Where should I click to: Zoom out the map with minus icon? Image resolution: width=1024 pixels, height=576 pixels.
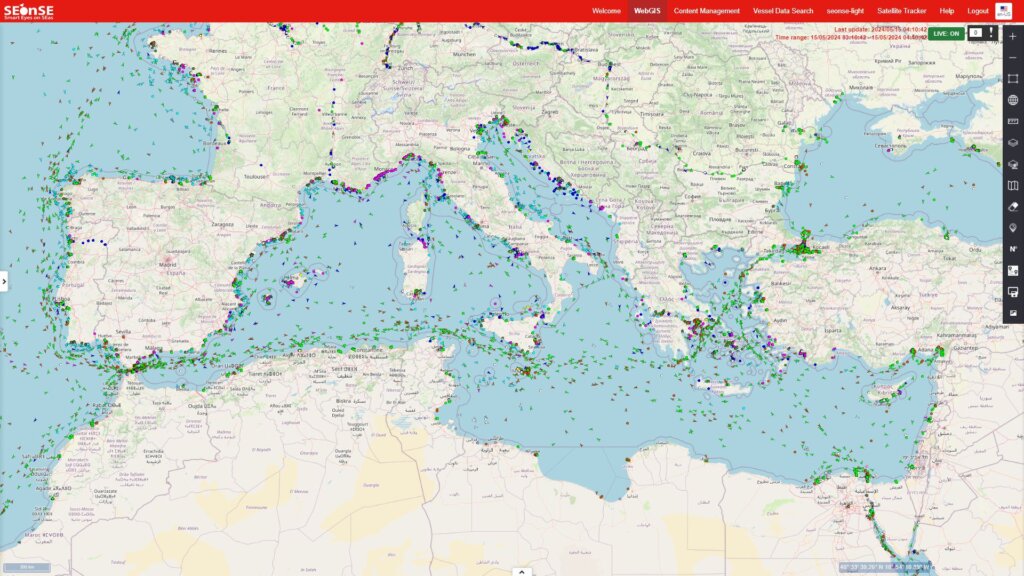point(1013,57)
